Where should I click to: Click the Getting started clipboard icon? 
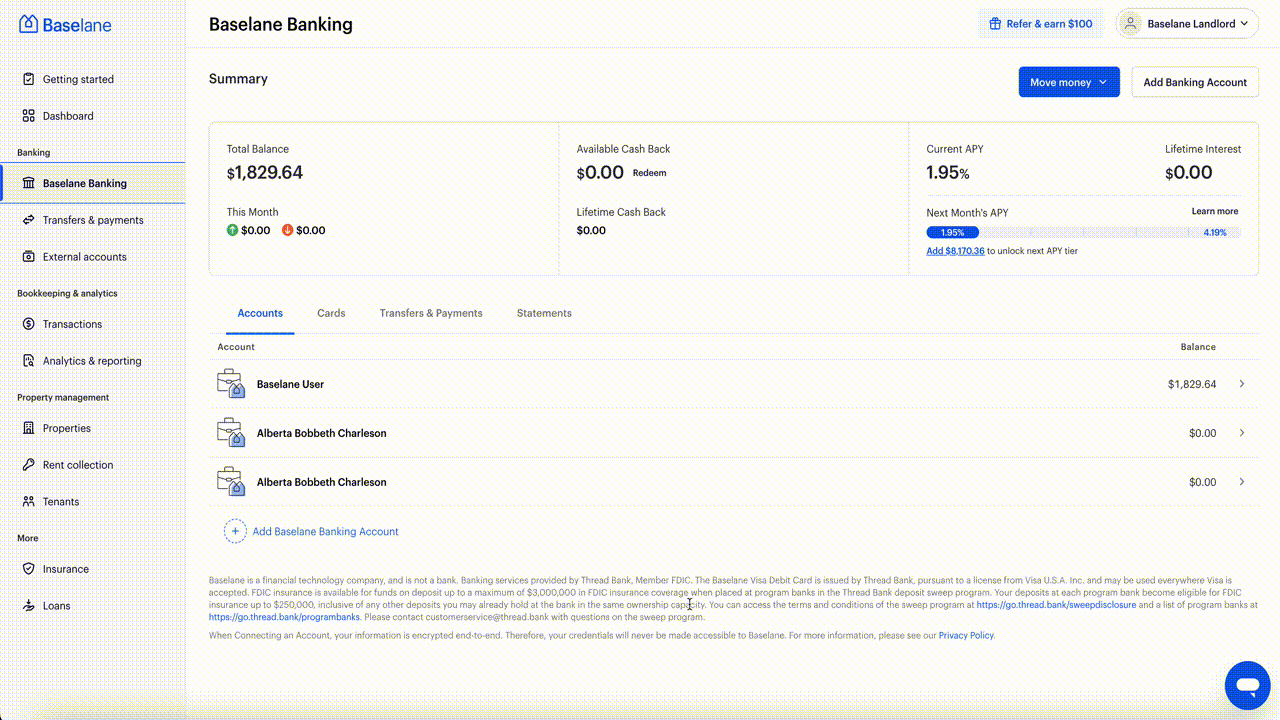pos(28,79)
